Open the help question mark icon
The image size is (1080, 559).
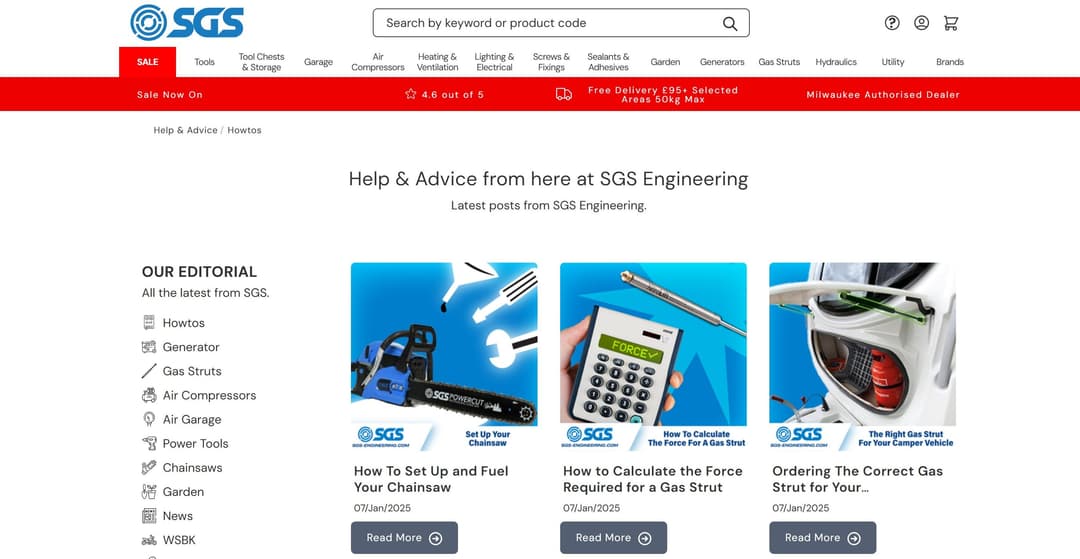892,23
